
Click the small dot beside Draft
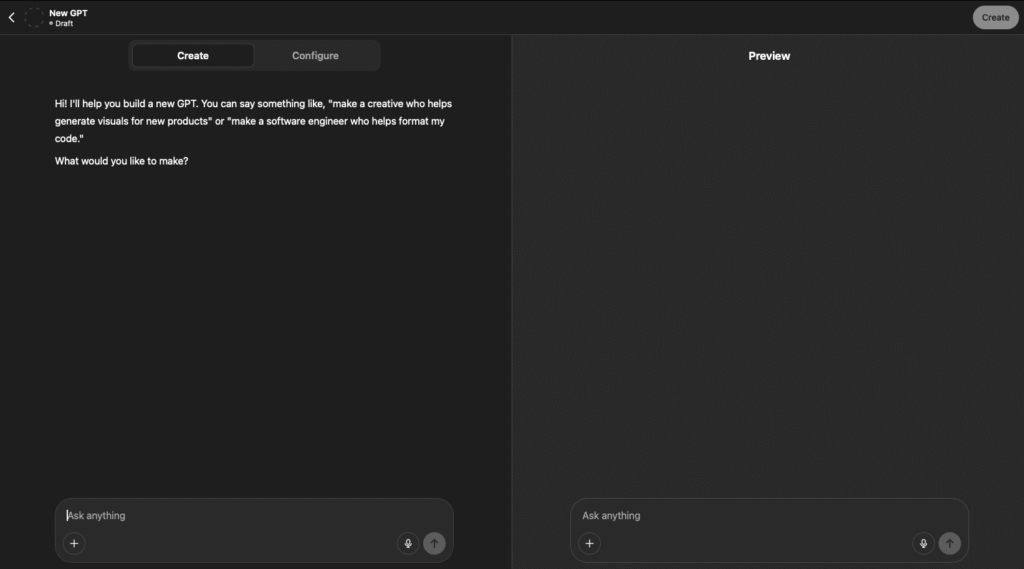(x=51, y=23)
